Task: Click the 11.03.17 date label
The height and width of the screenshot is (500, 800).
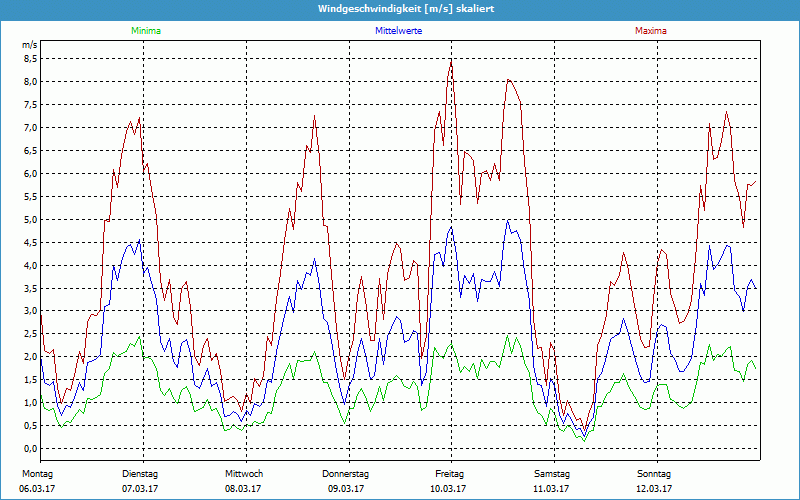Action: point(551,489)
